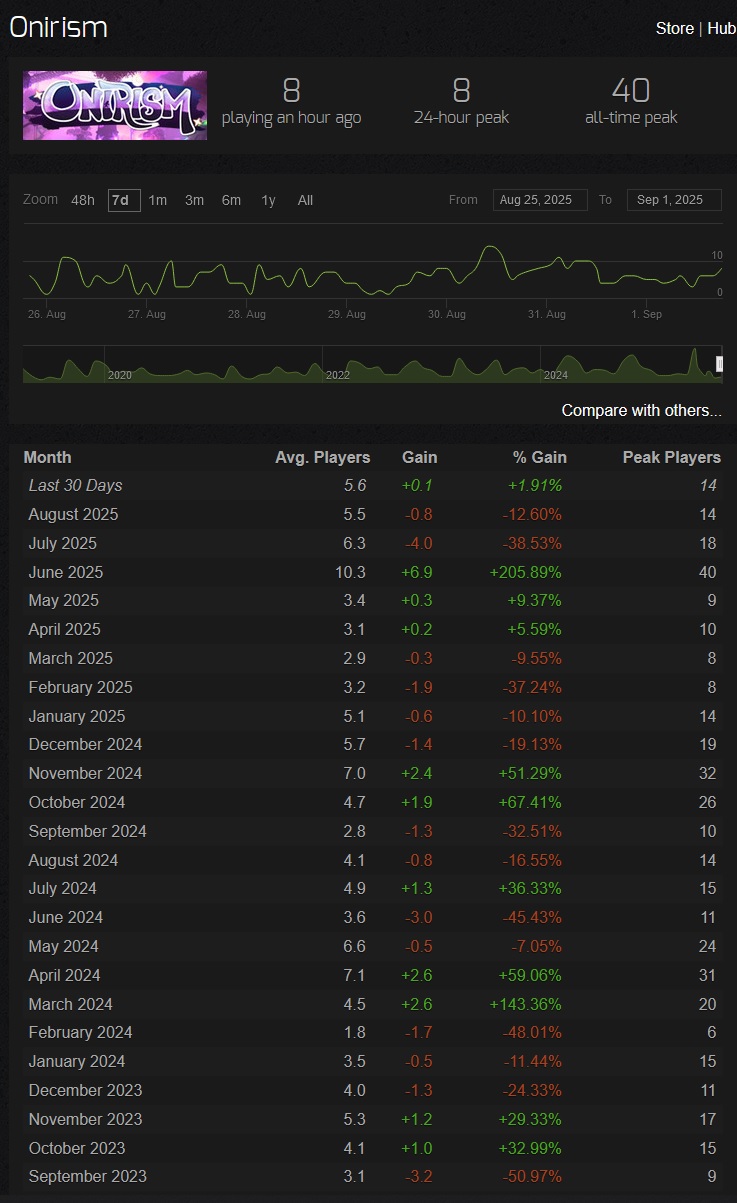Select the August 2025 row label
The image size is (737, 1203).
click(73, 514)
